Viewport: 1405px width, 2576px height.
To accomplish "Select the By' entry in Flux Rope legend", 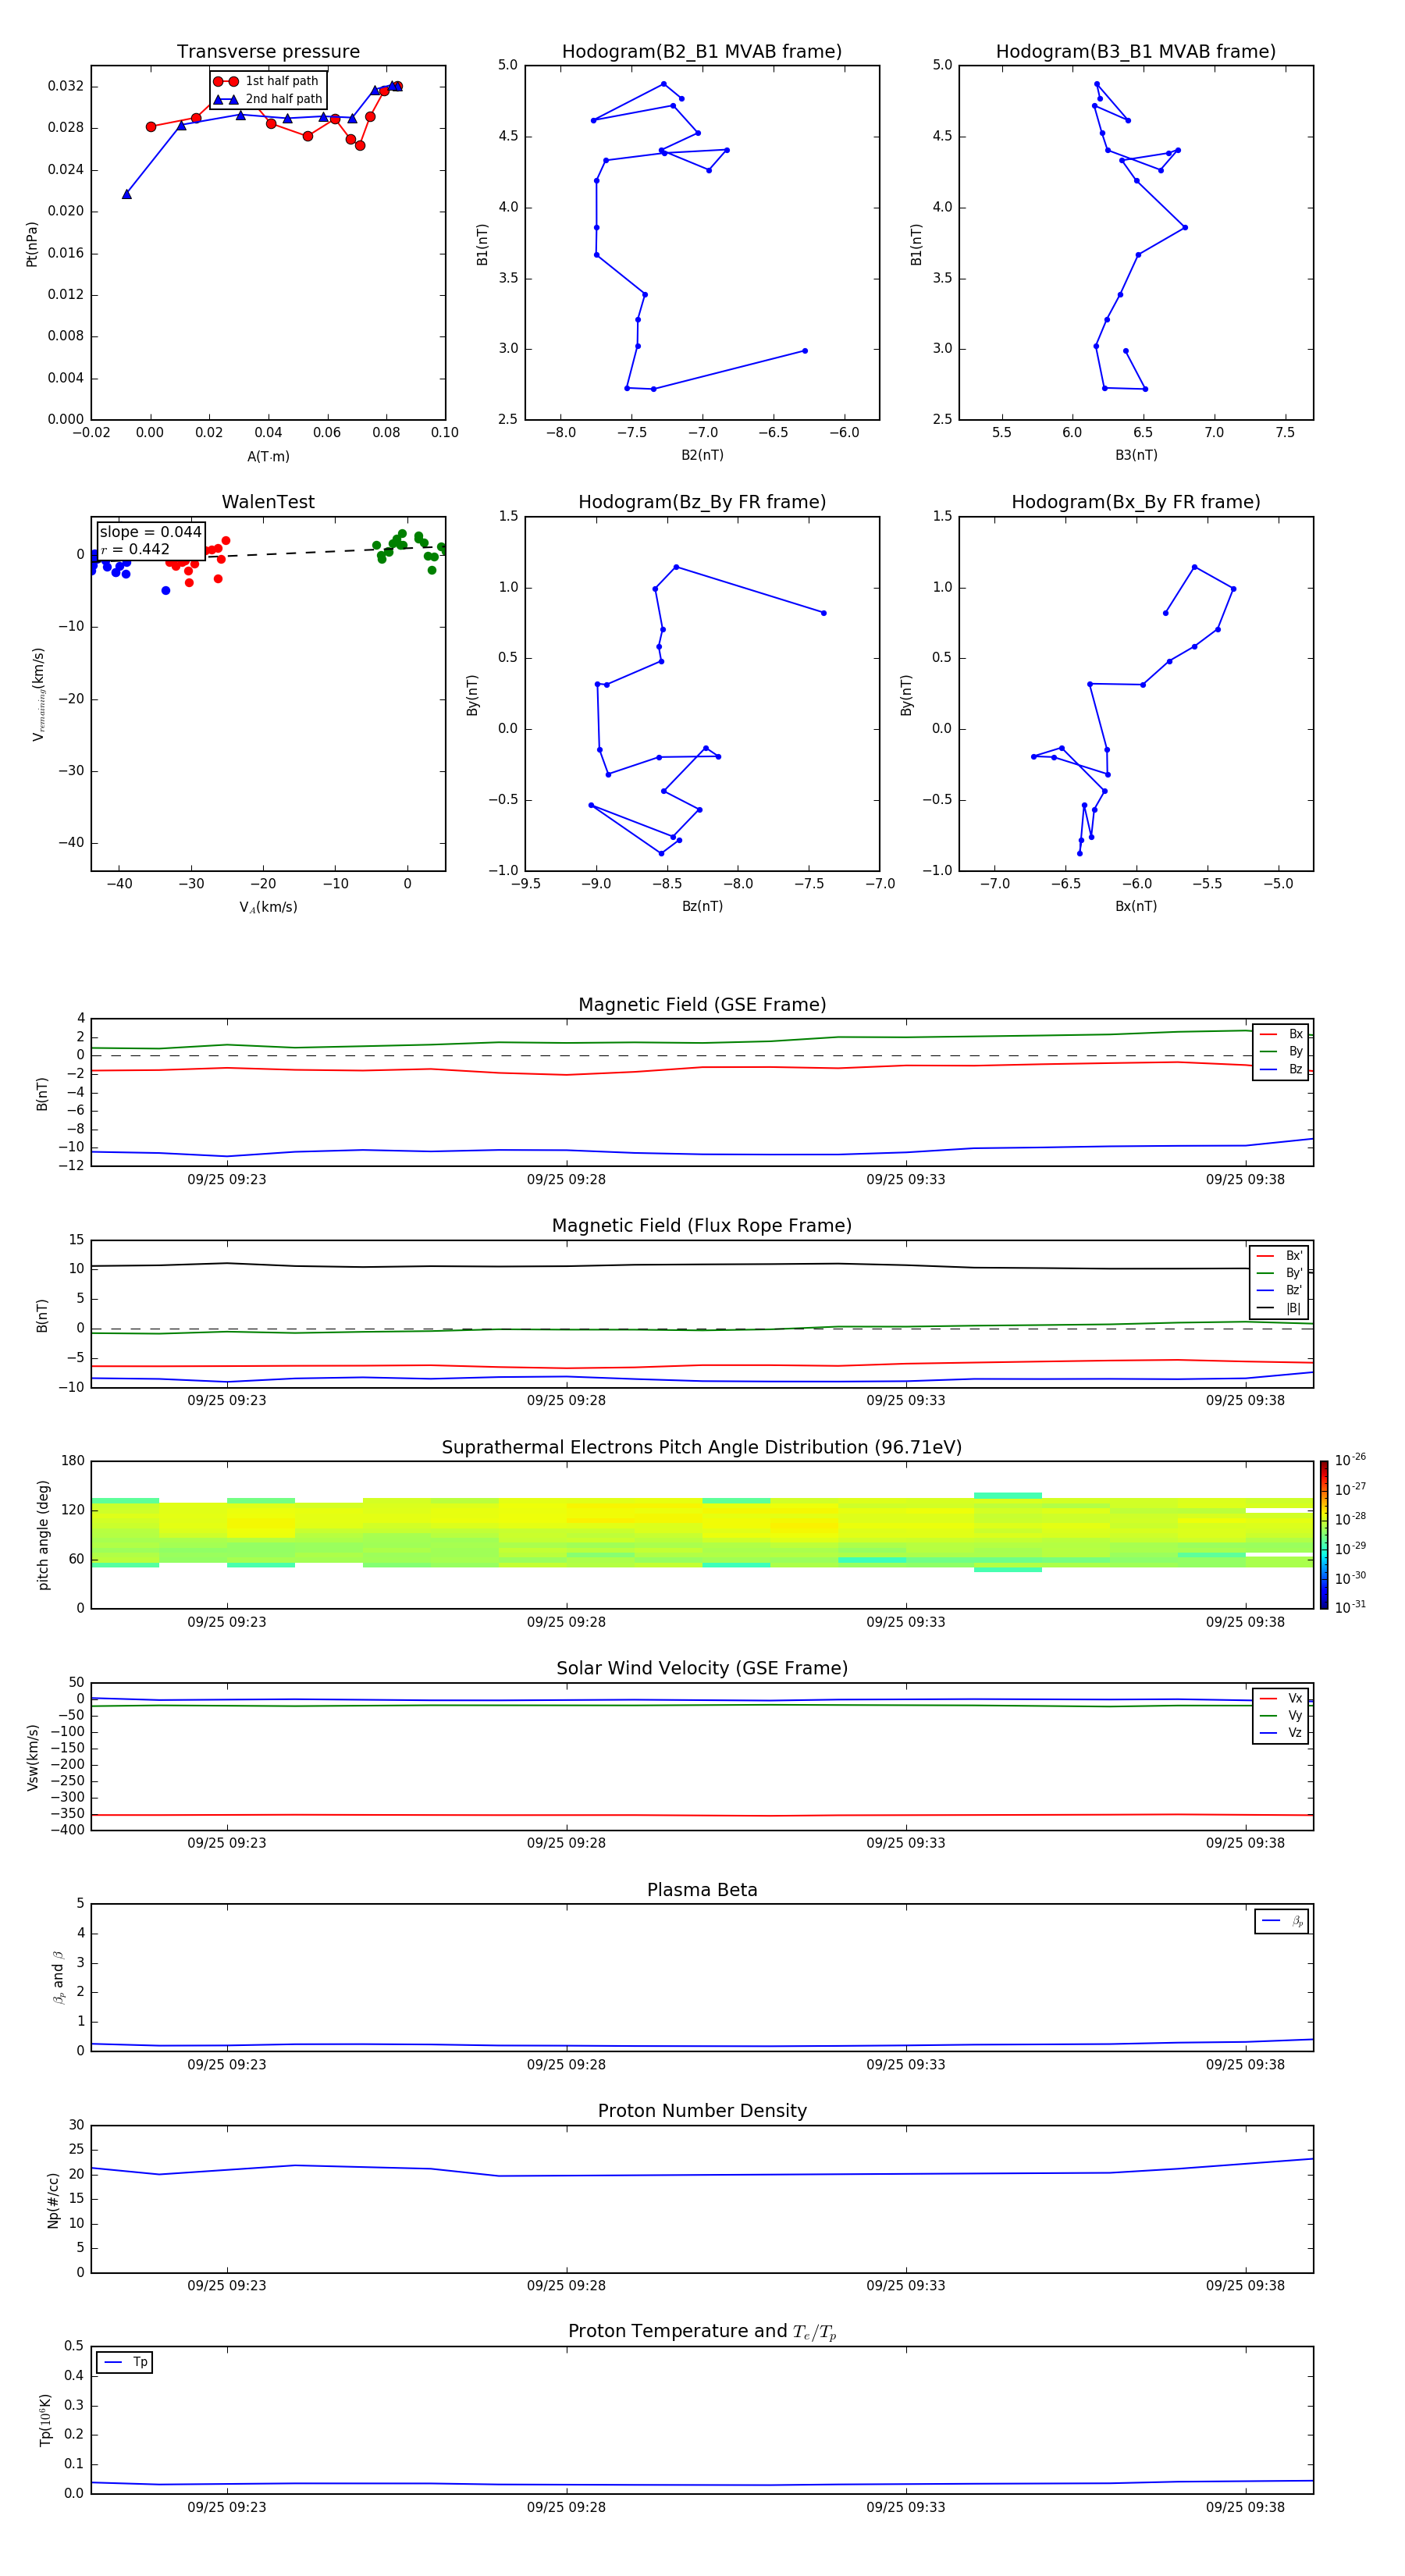I will 1279,1273.
